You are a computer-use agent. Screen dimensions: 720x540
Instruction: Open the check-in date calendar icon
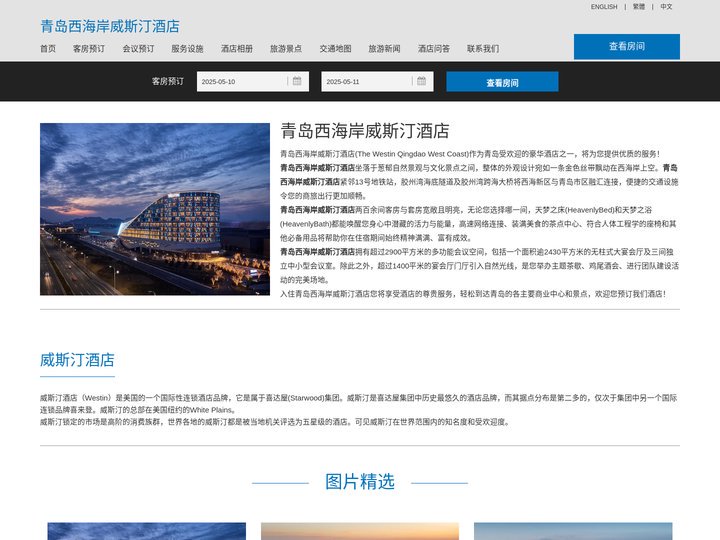pyautogui.click(x=297, y=81)
